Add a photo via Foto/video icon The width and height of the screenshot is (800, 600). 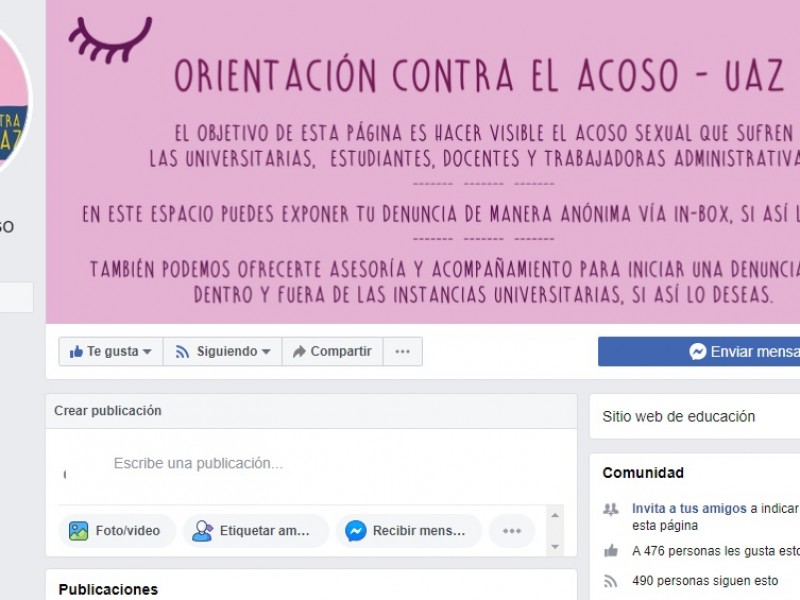(x=79, y=531)
